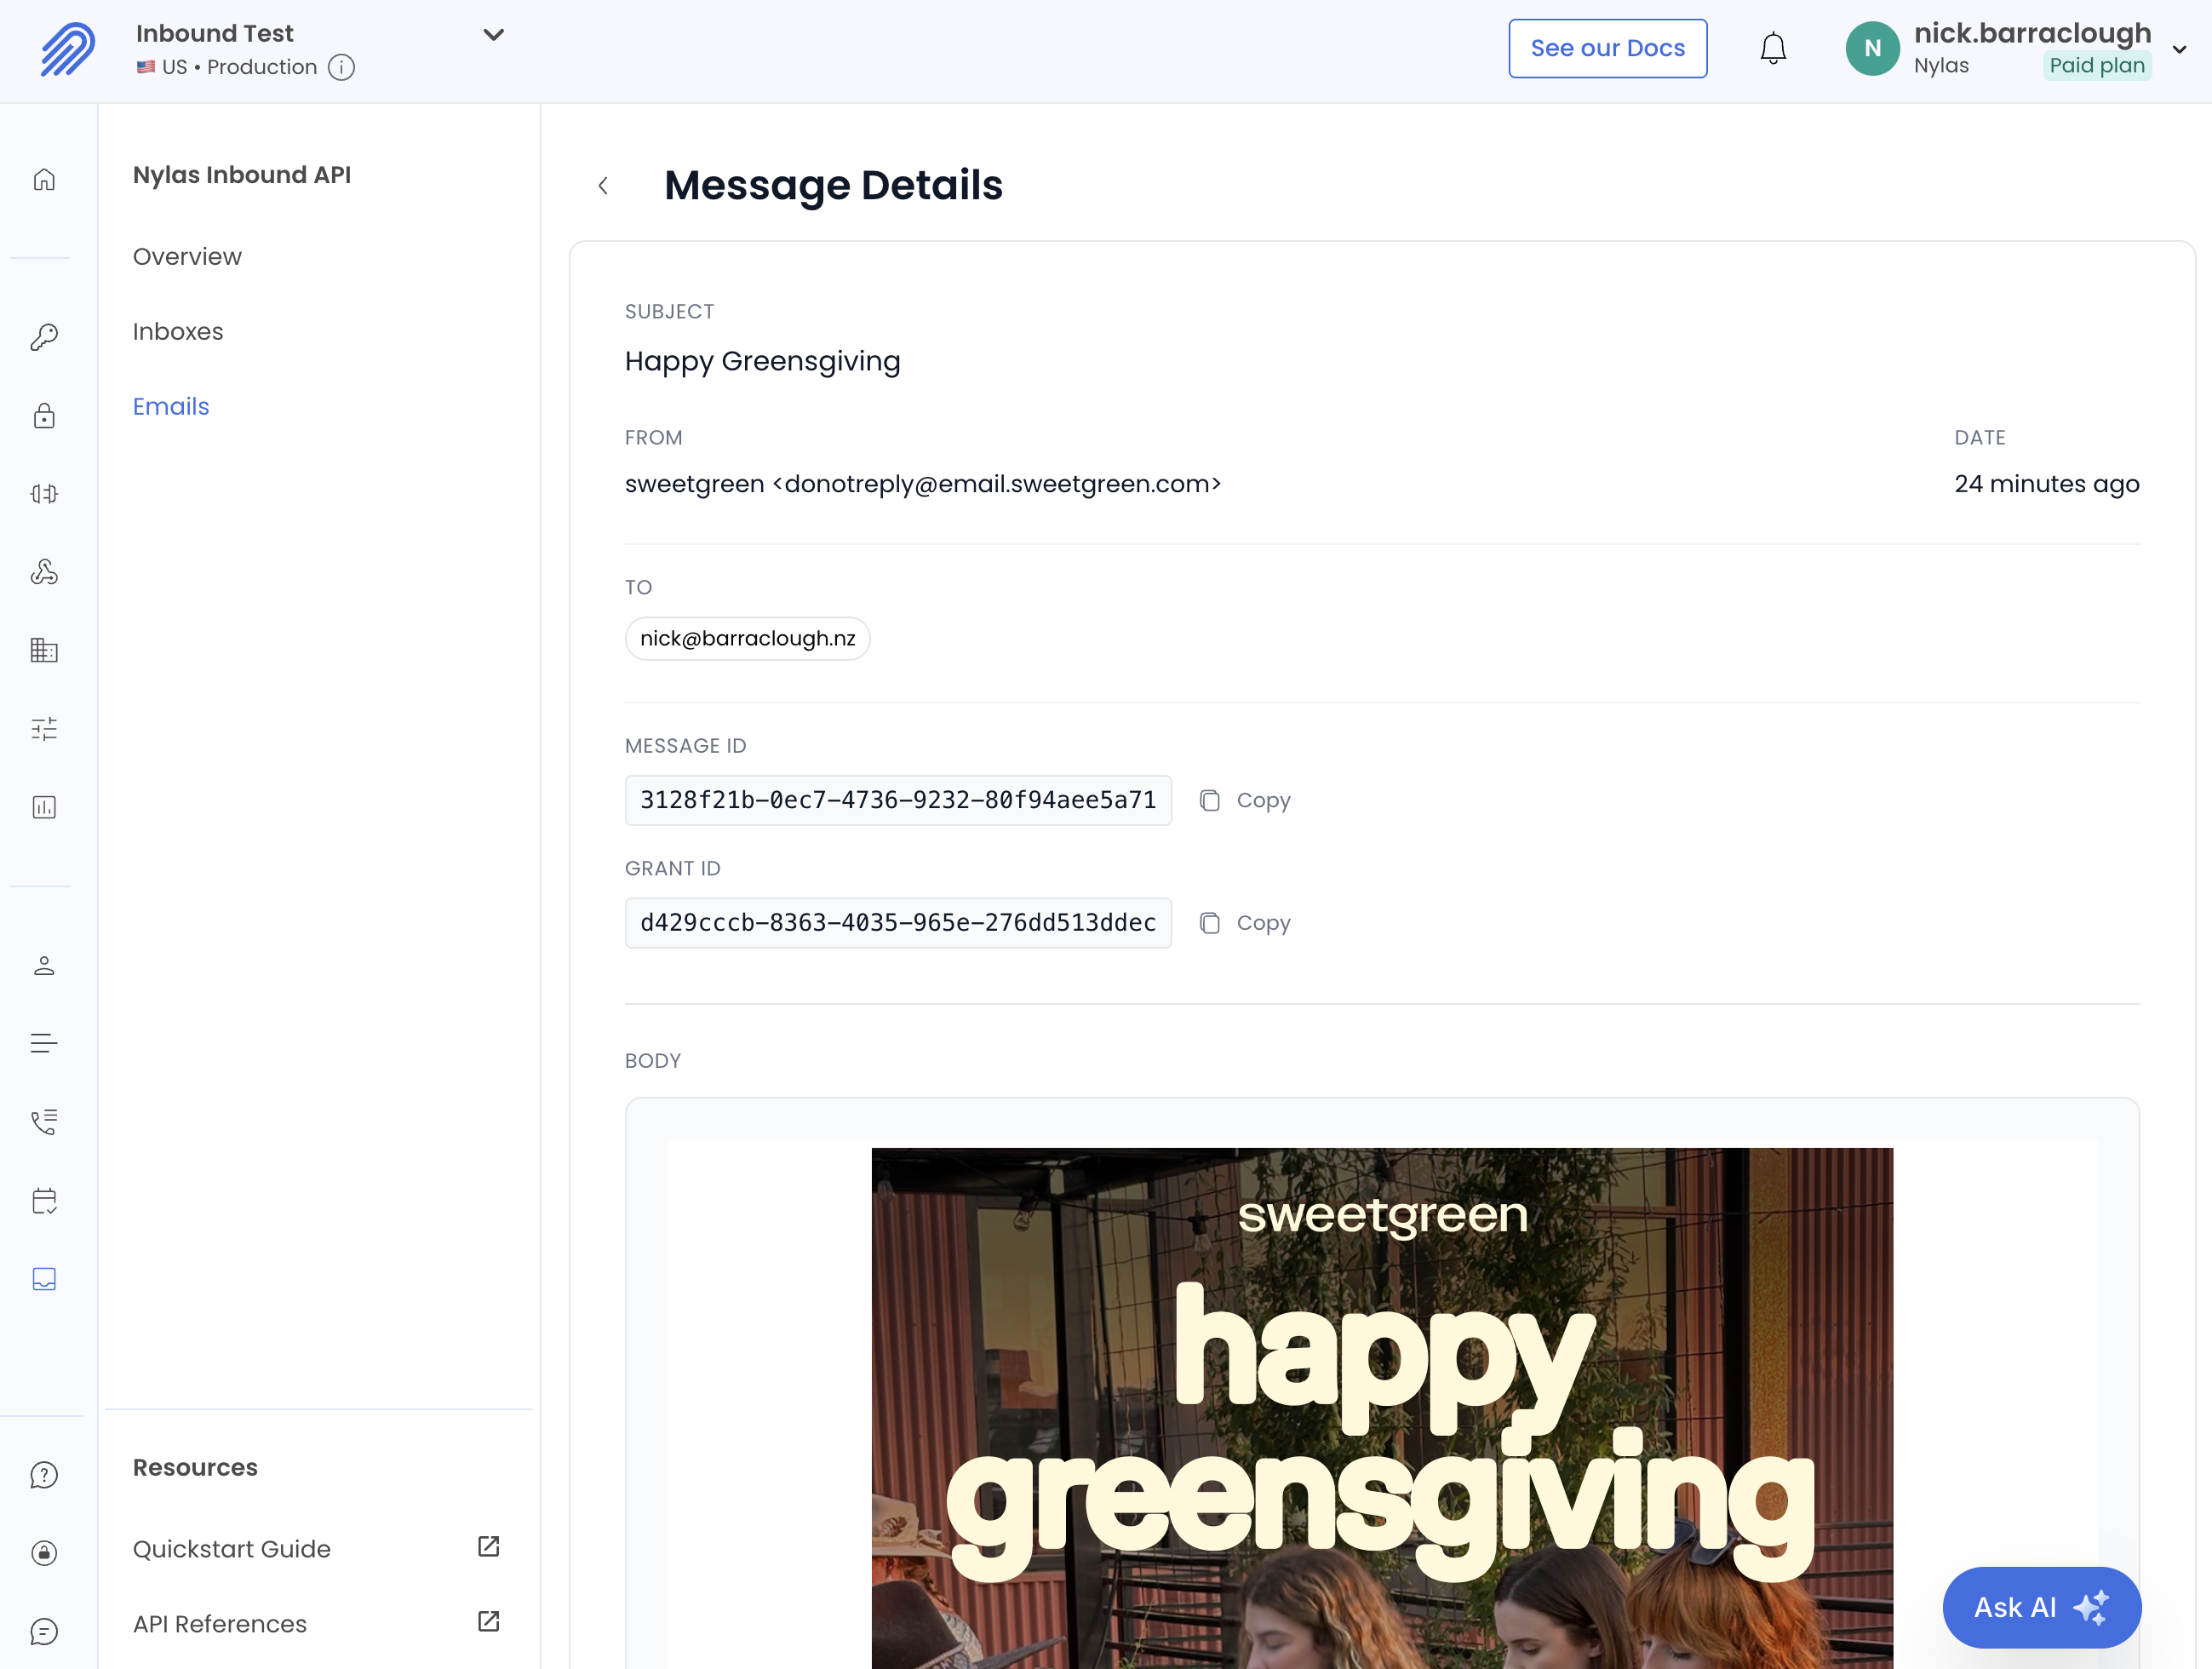Click the help question mark icon

[44, 1474]
